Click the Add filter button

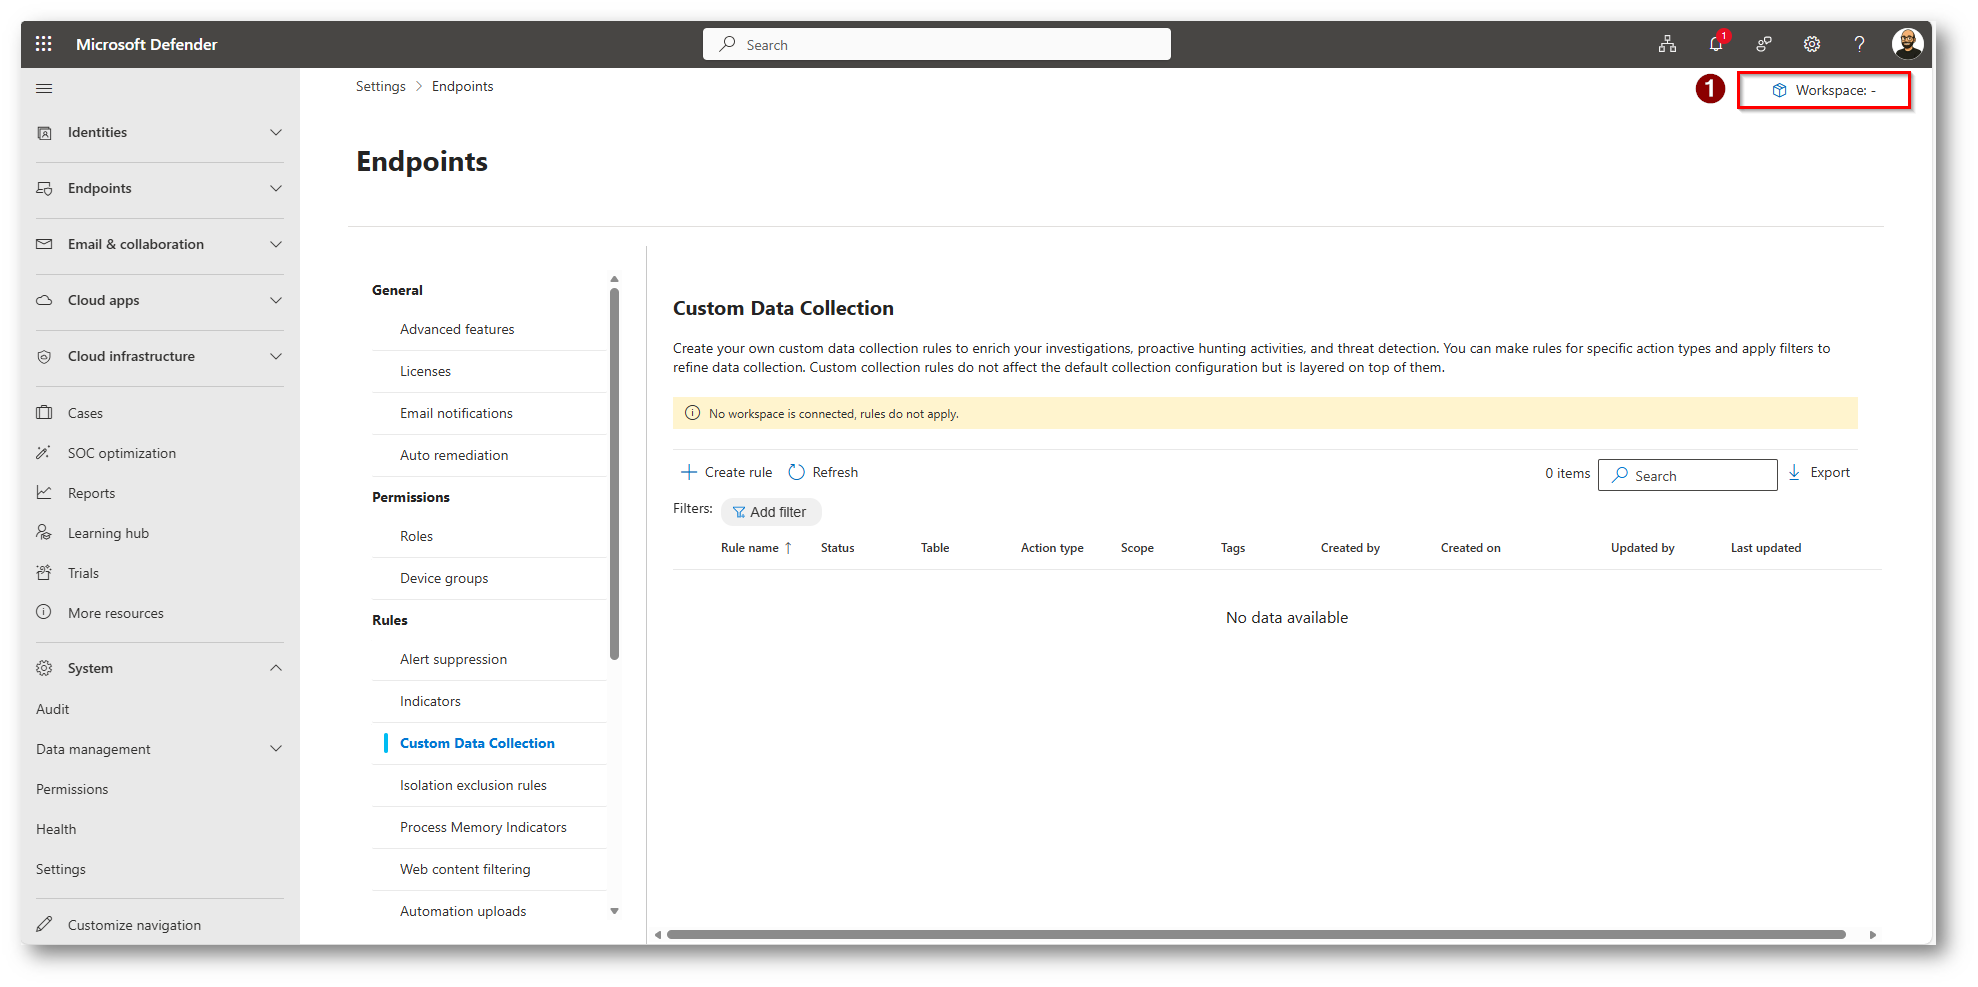pos(770,512)
